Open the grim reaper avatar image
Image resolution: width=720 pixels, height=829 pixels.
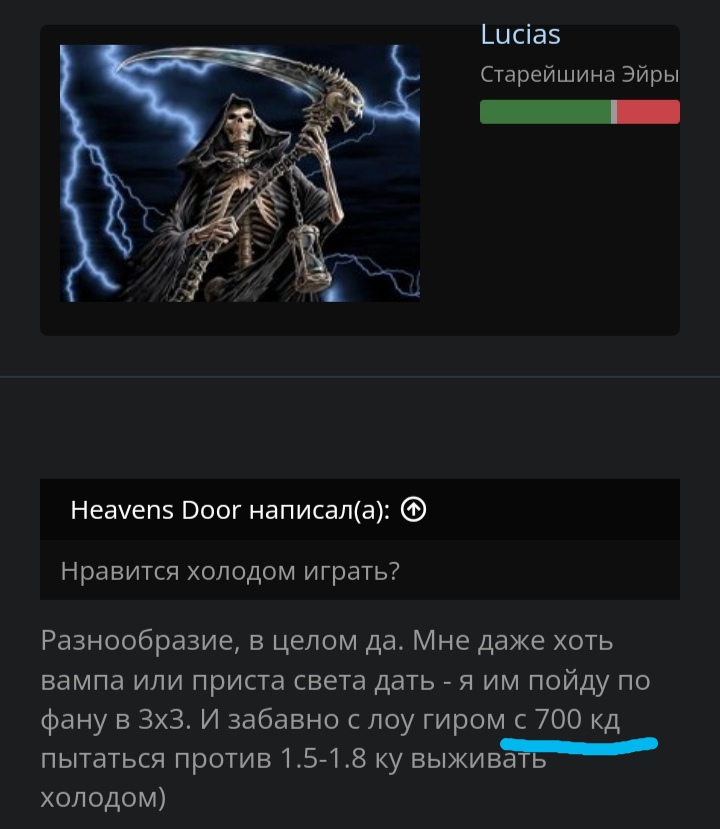[x=240, y=173]
